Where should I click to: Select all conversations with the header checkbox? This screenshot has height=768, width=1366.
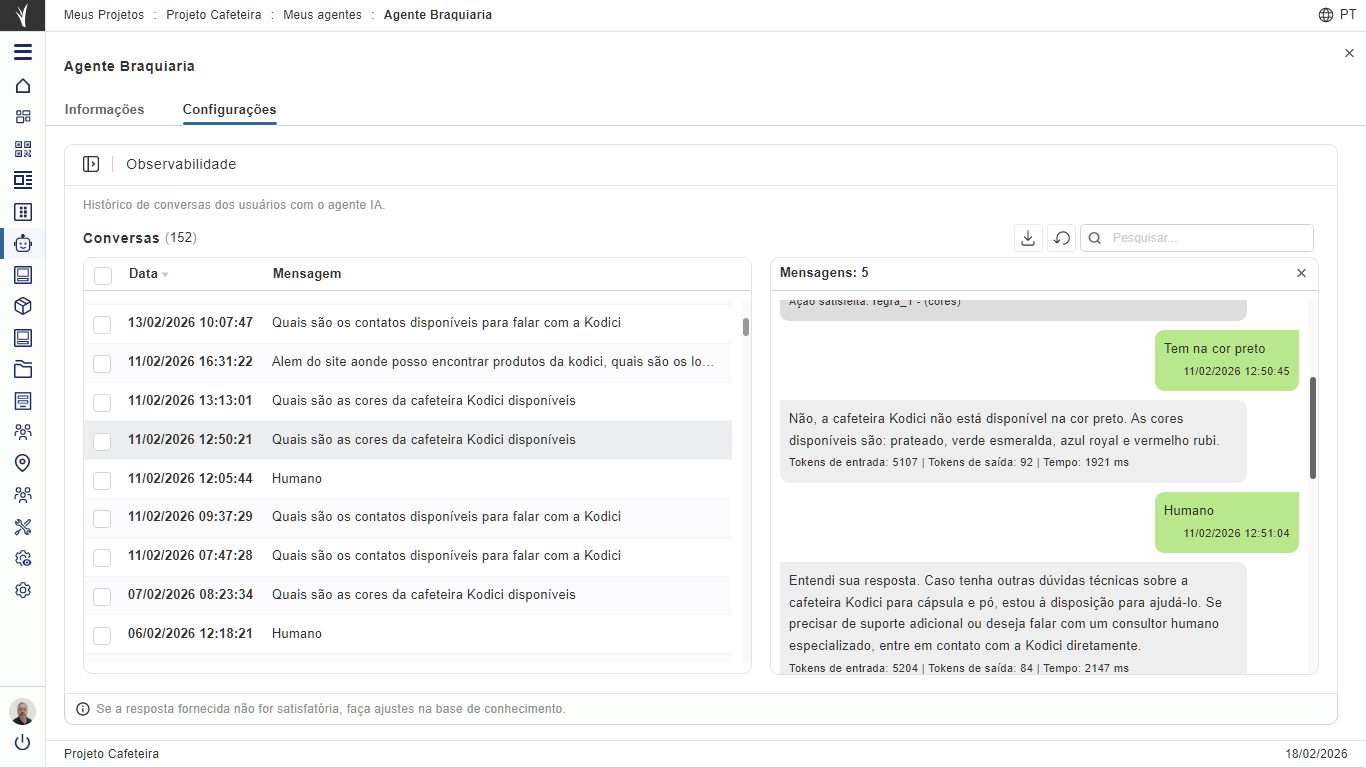103,275
